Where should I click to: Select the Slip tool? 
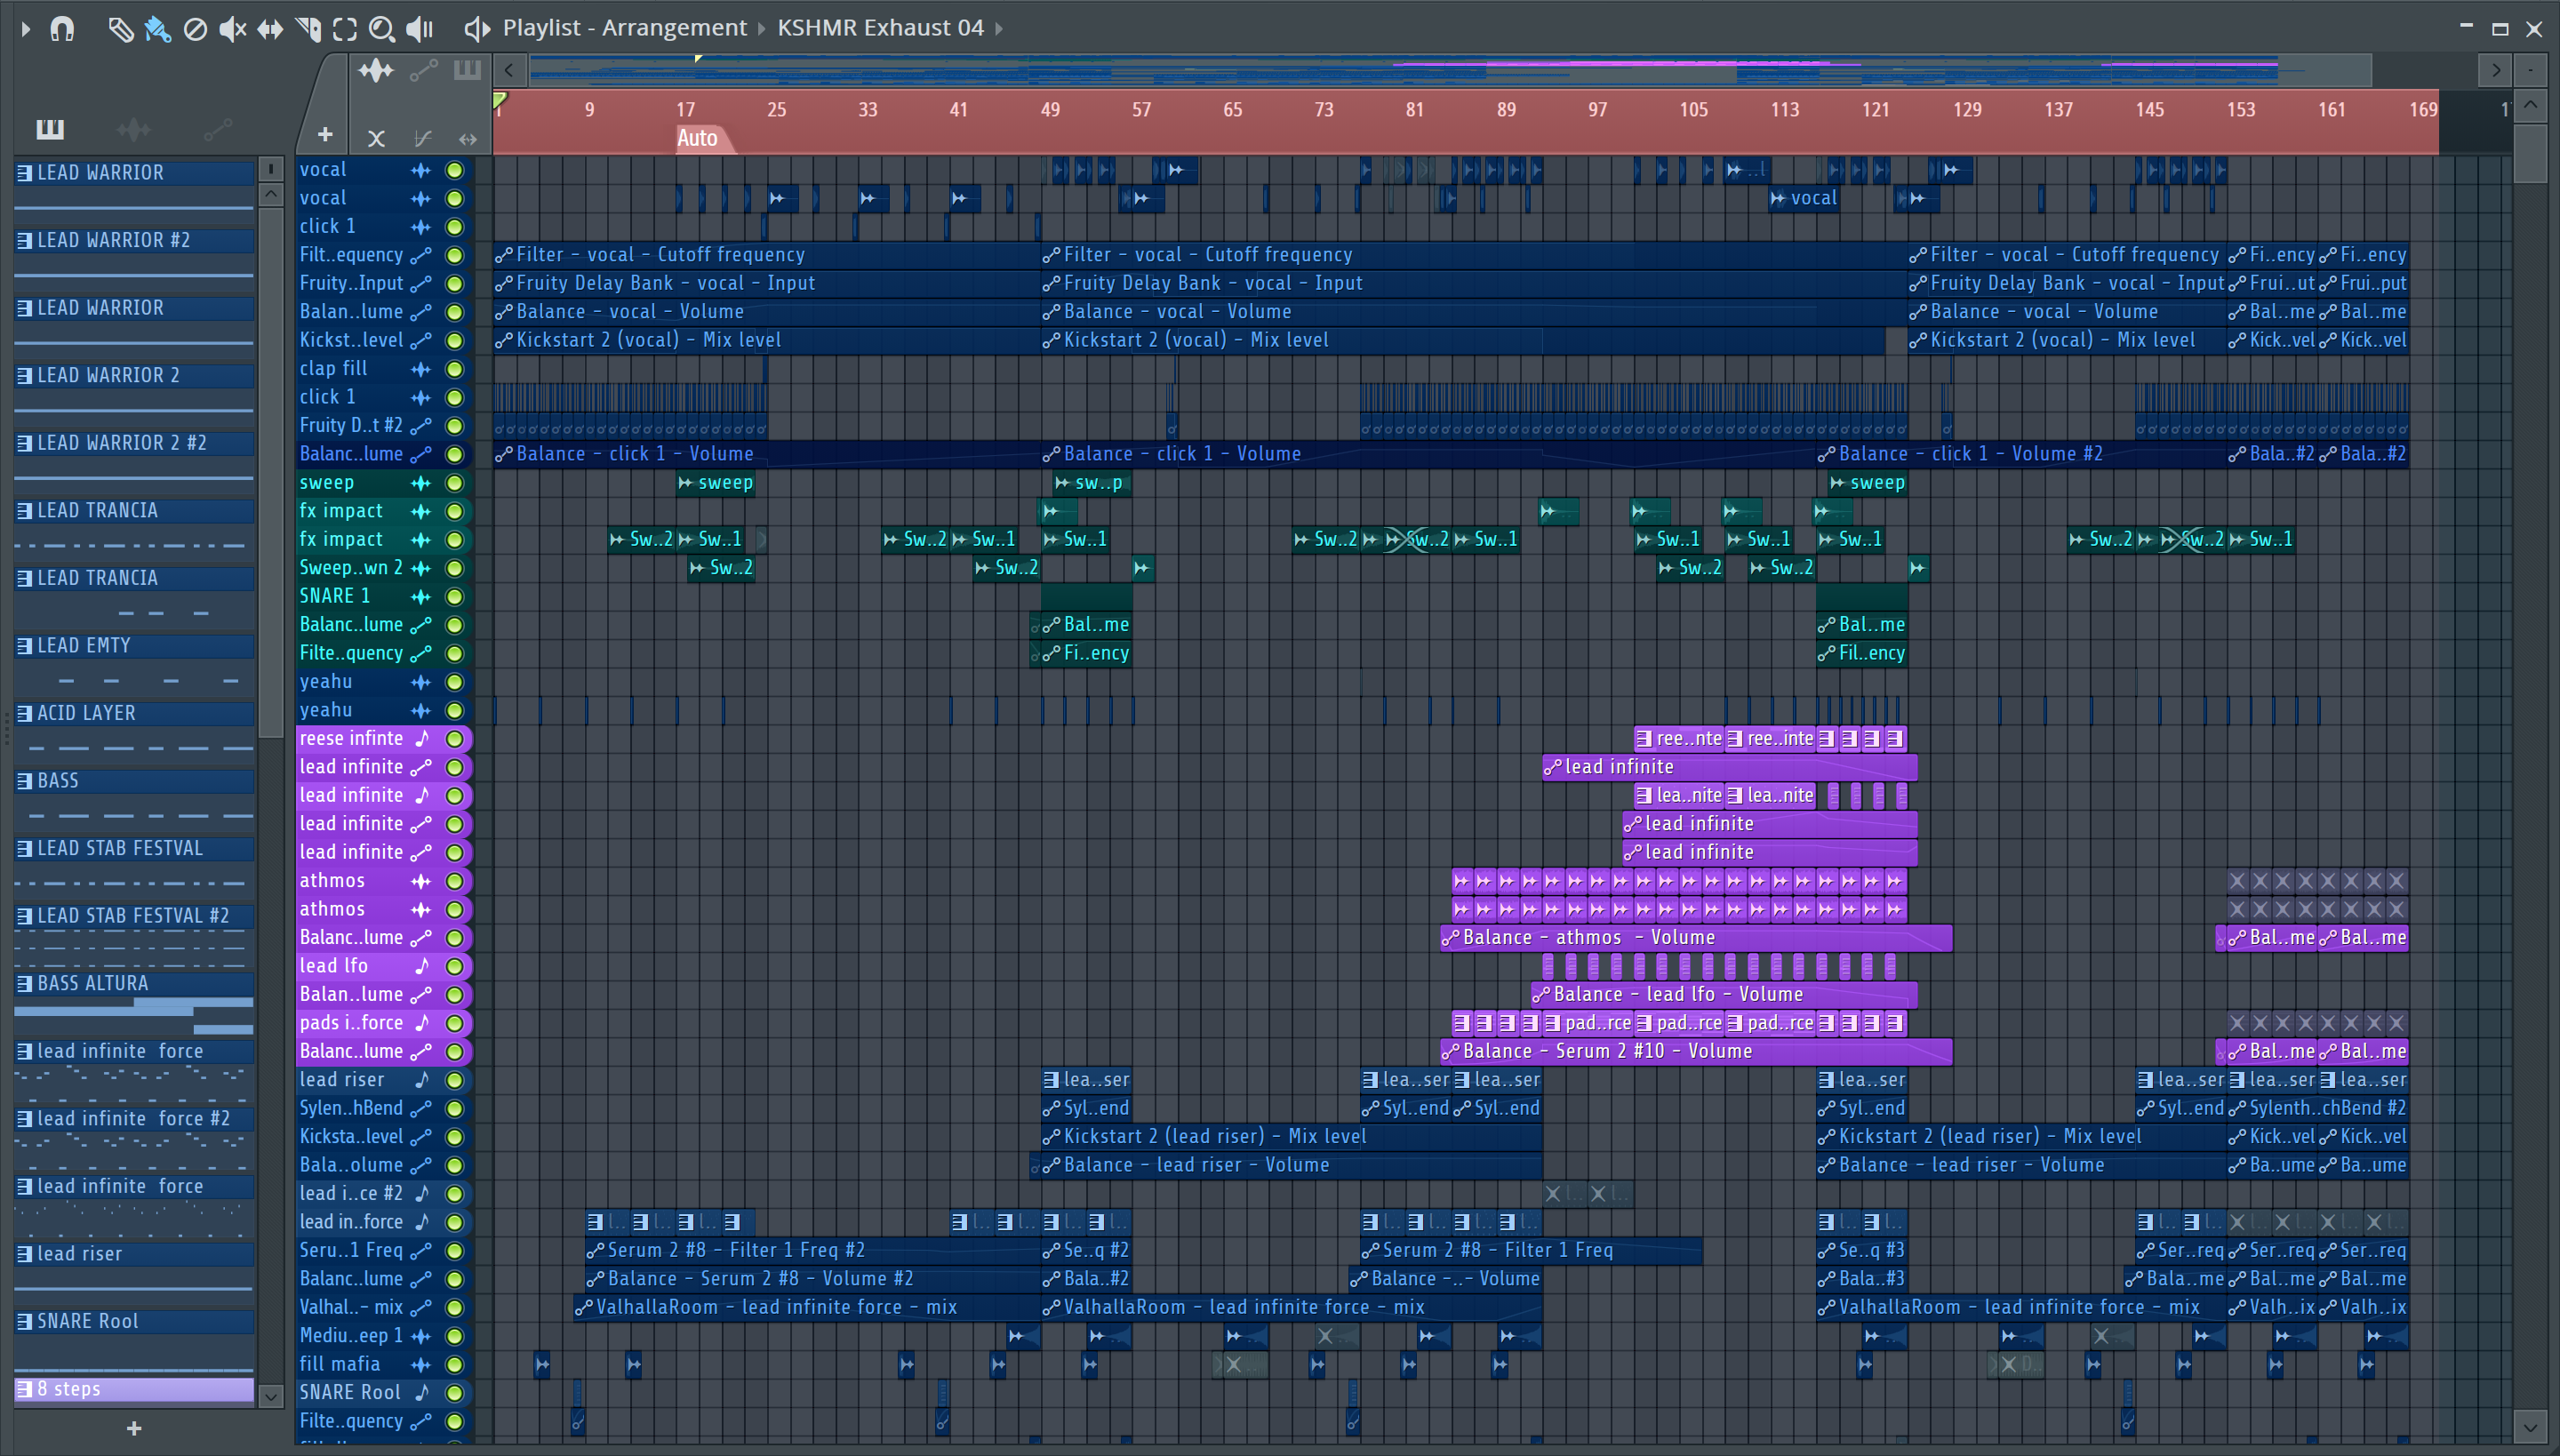pyautogui.click(x=270, y=28)
